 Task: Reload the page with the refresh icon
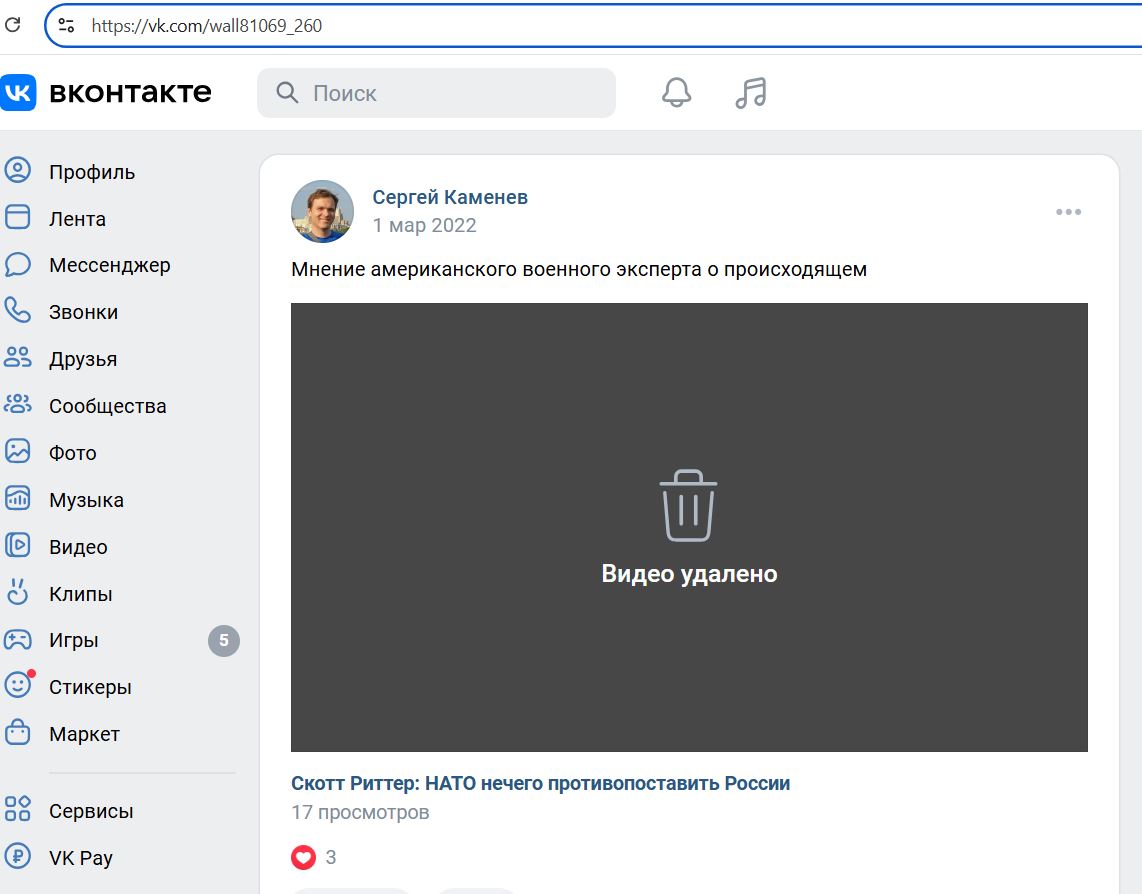12,26
